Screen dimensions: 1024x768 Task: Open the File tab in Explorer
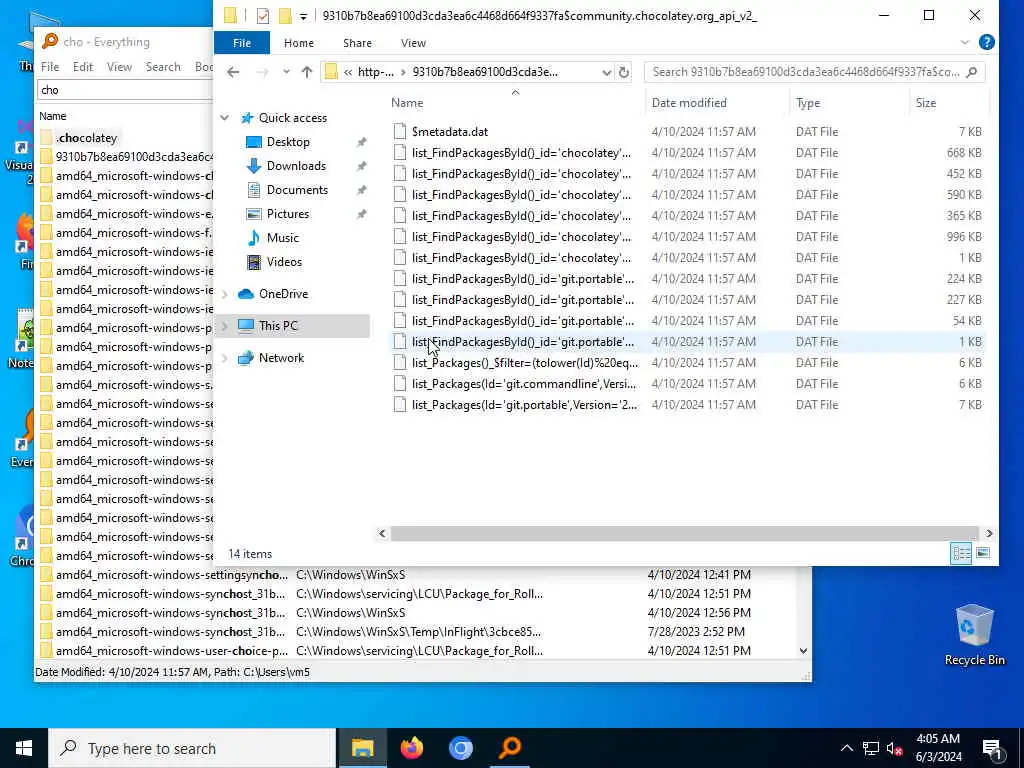click(x=242, y=42)
